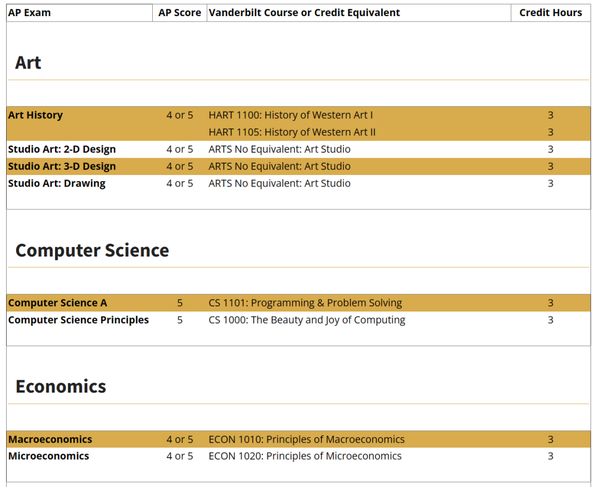Screen dimensions: 600x487
Task: Select the Studio Art: 3-D Design row label
Action: pyautogui.click(x=62, y=166)
